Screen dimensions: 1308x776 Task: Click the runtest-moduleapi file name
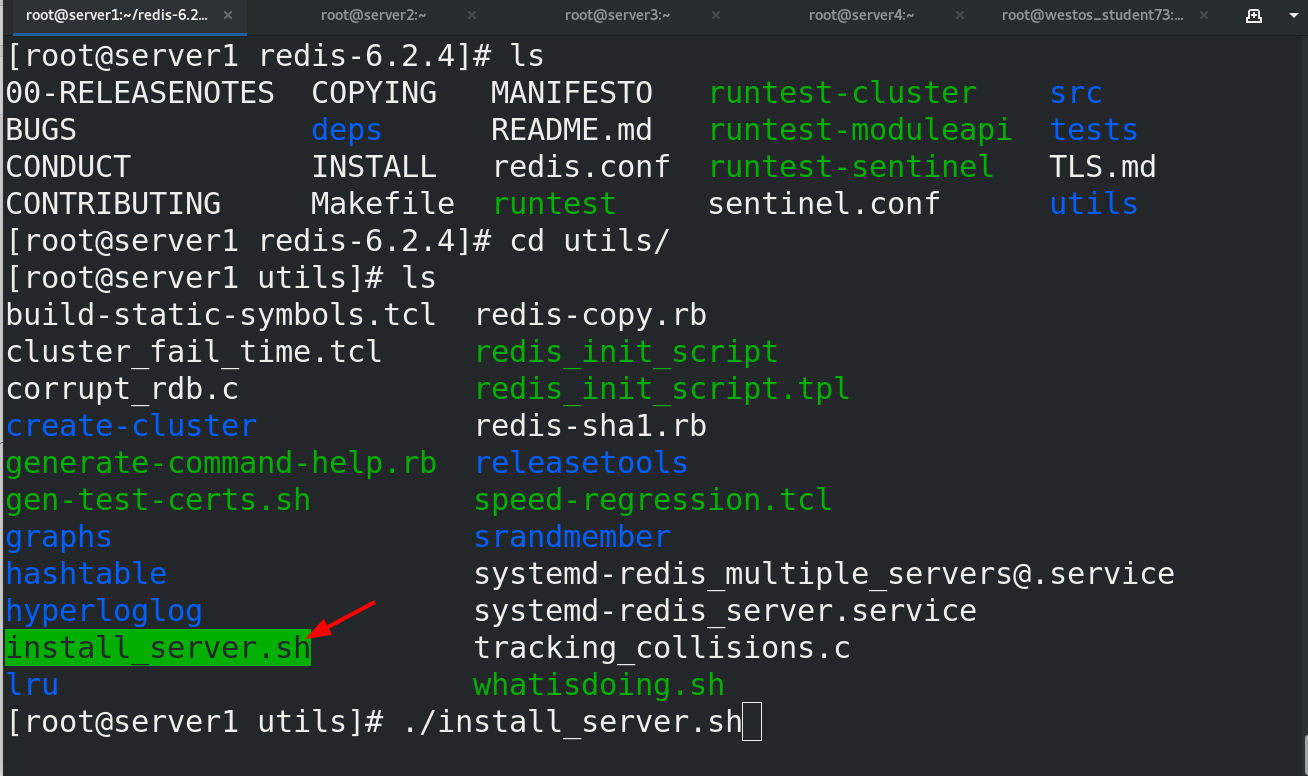pos(861,130)
